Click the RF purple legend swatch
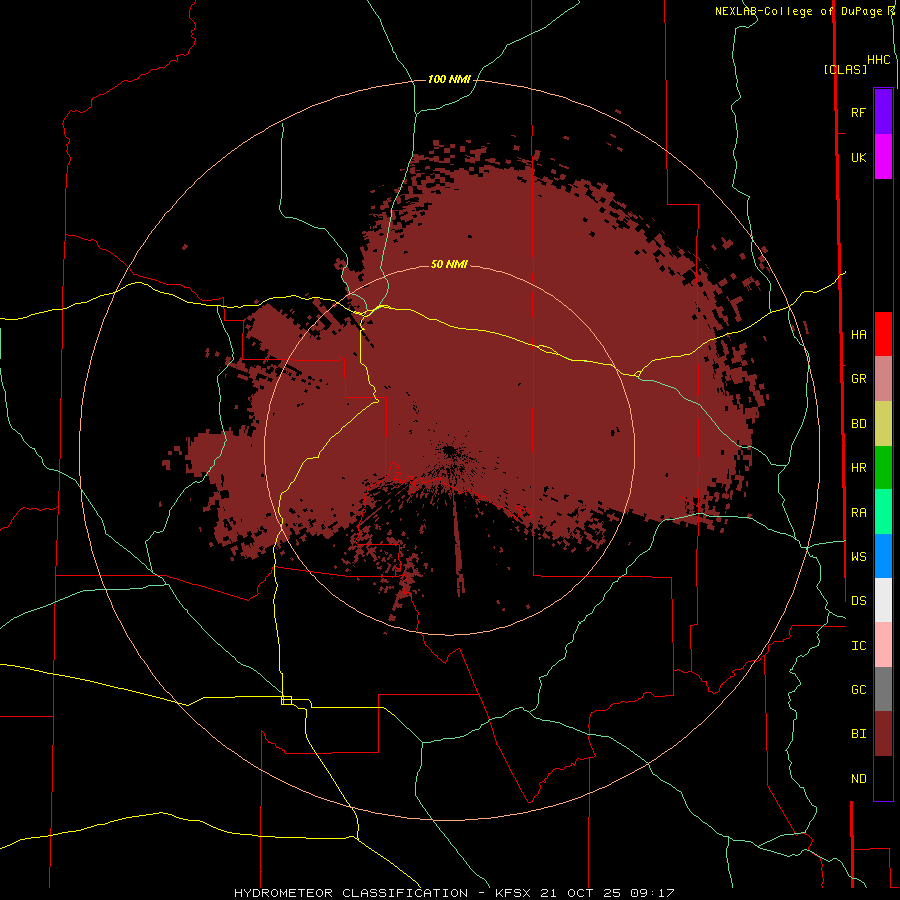 (x=883, y=112)
